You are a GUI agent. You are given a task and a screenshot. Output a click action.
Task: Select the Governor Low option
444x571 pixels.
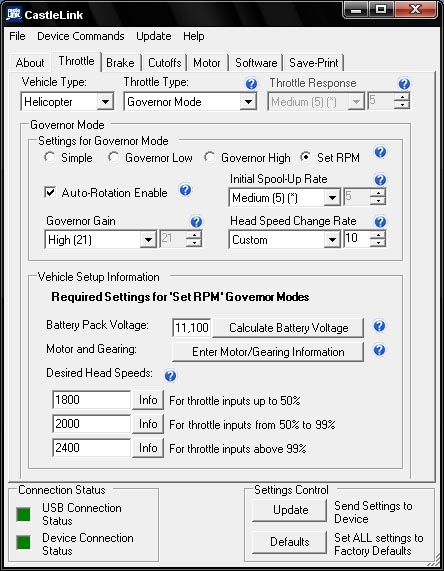tap(114, 157)
